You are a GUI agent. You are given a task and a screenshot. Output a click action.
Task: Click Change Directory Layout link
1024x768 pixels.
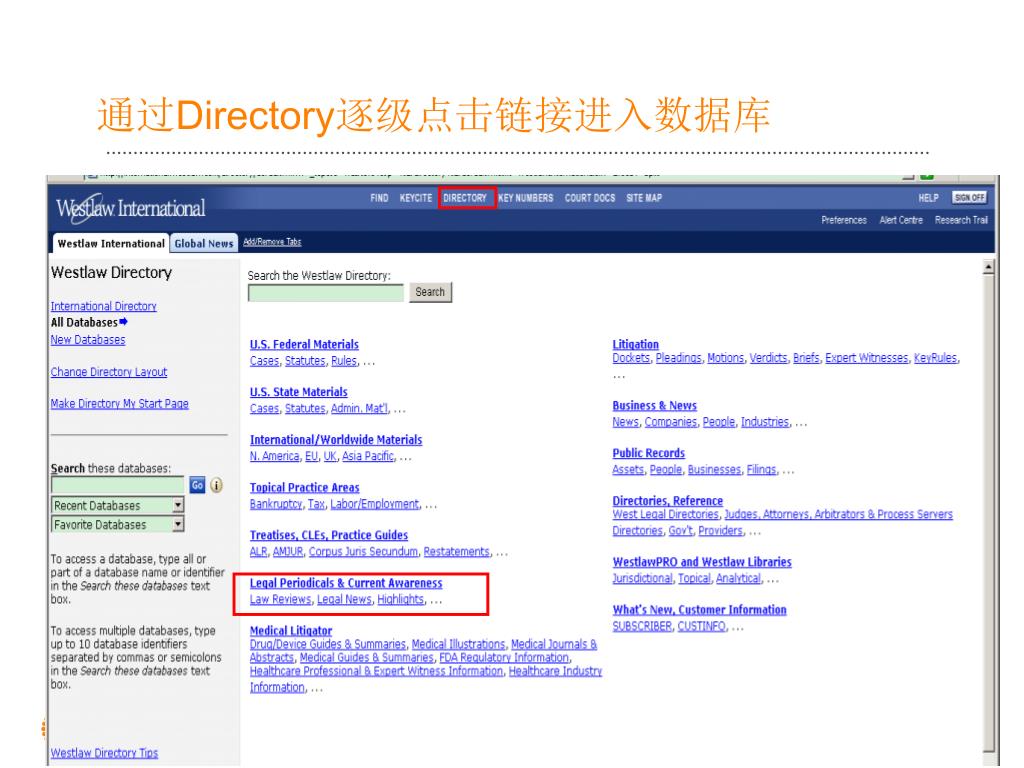pyautogui.click(x=109, y=372)
